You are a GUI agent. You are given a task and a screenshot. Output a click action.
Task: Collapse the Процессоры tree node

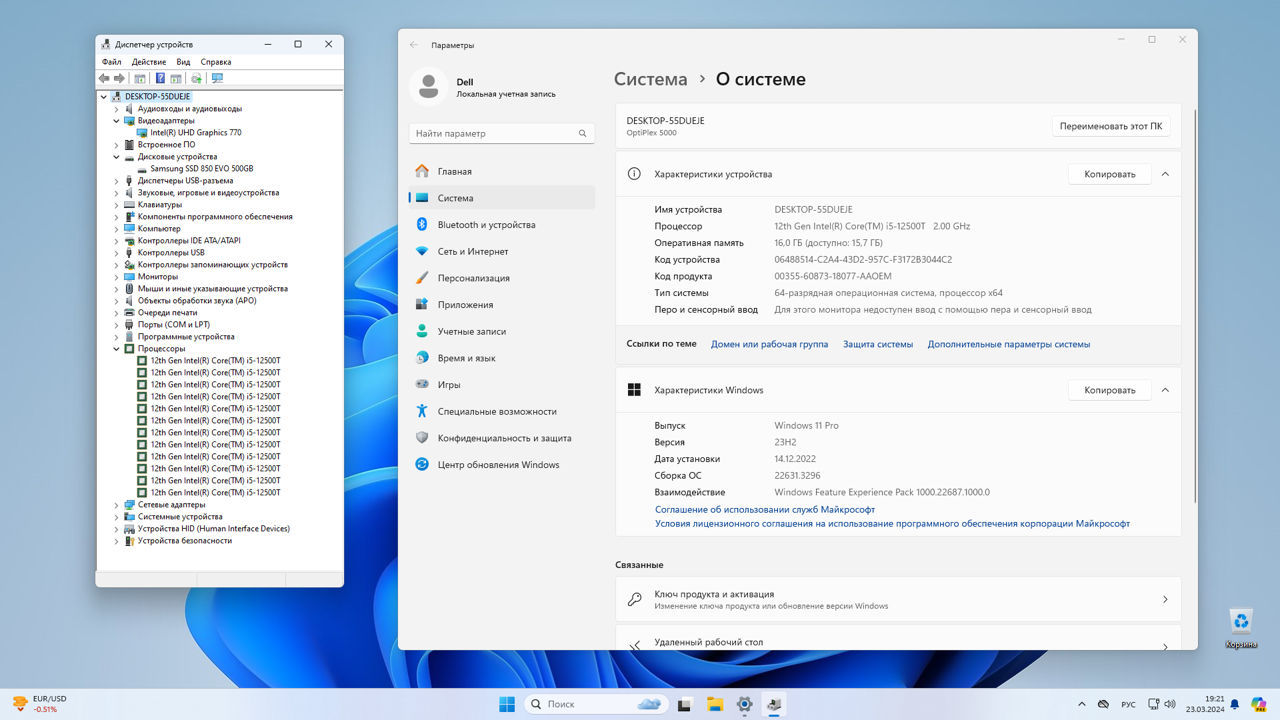point(116,349)
